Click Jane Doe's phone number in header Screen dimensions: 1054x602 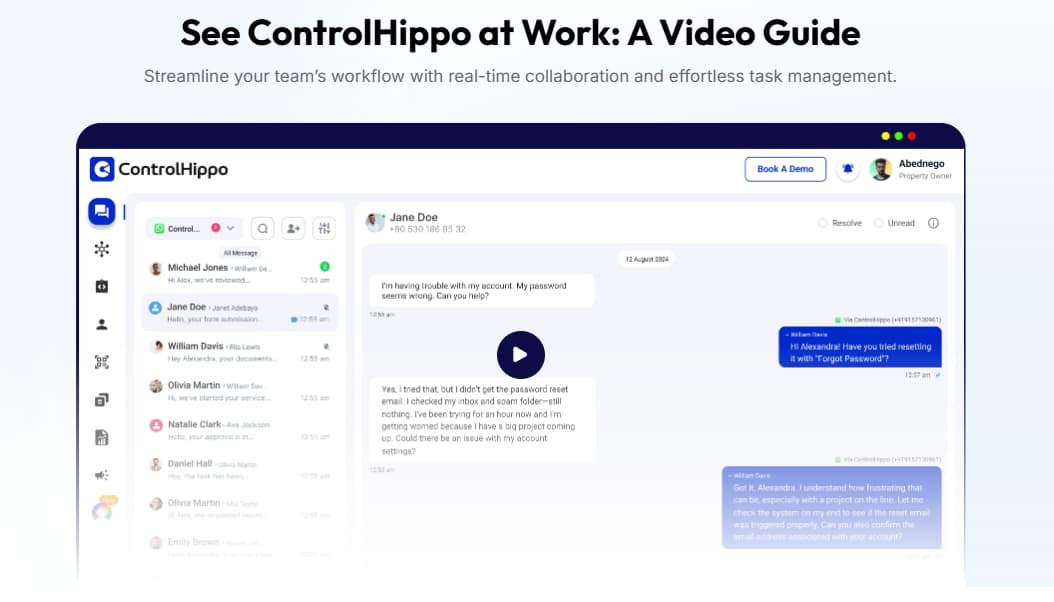428,229
